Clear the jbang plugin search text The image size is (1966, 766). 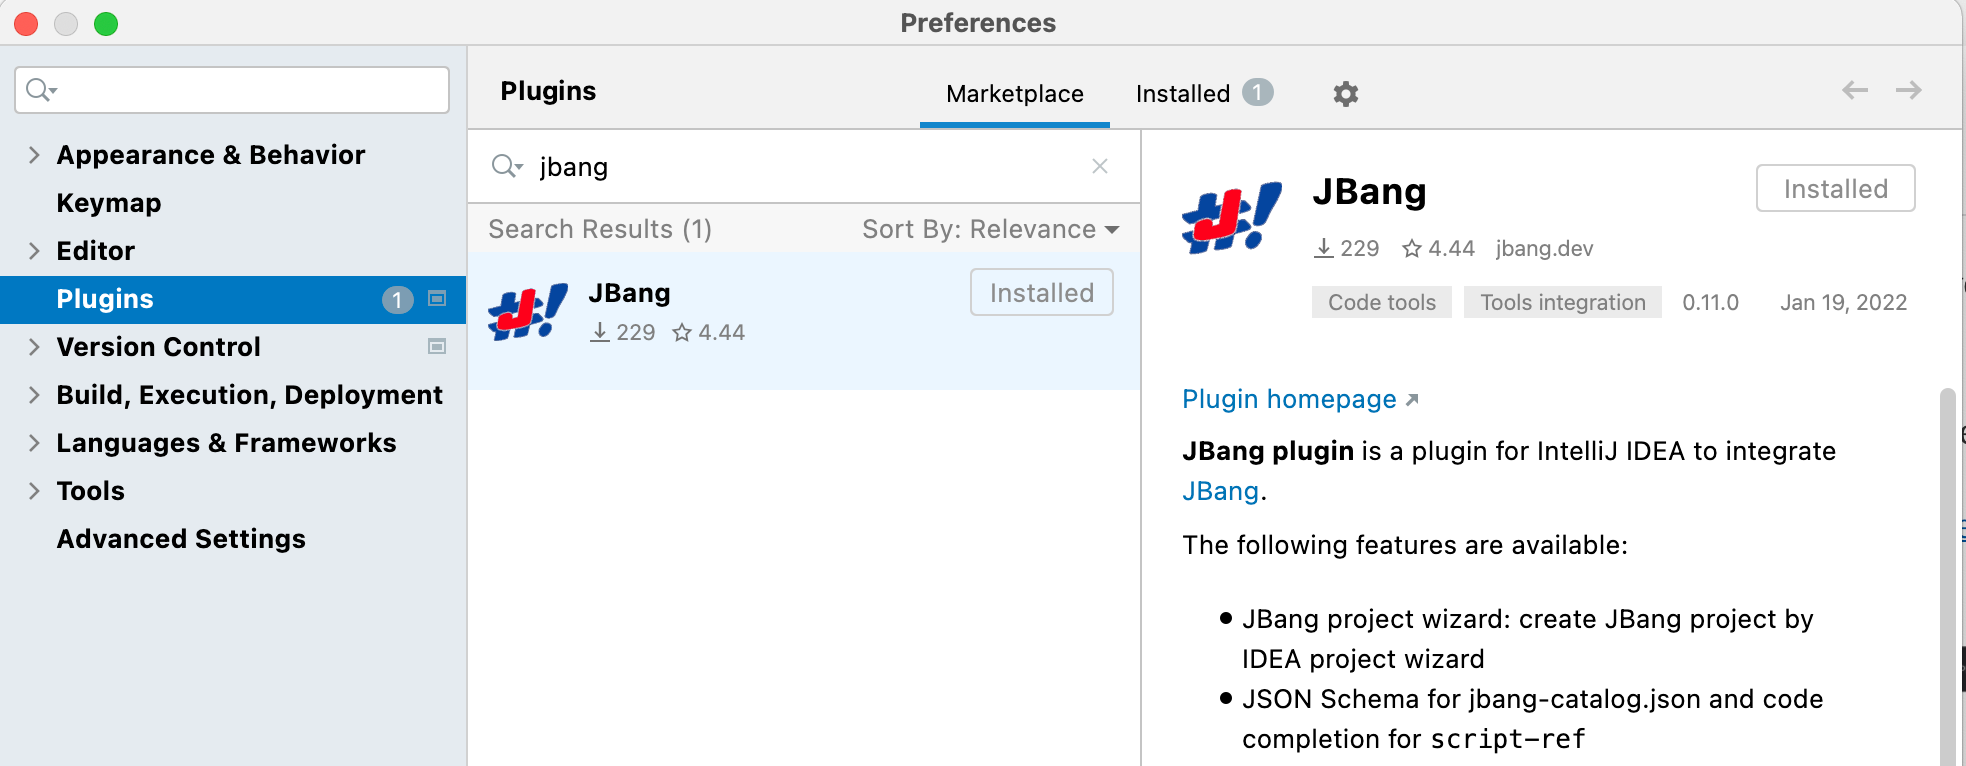(1100, 166)
